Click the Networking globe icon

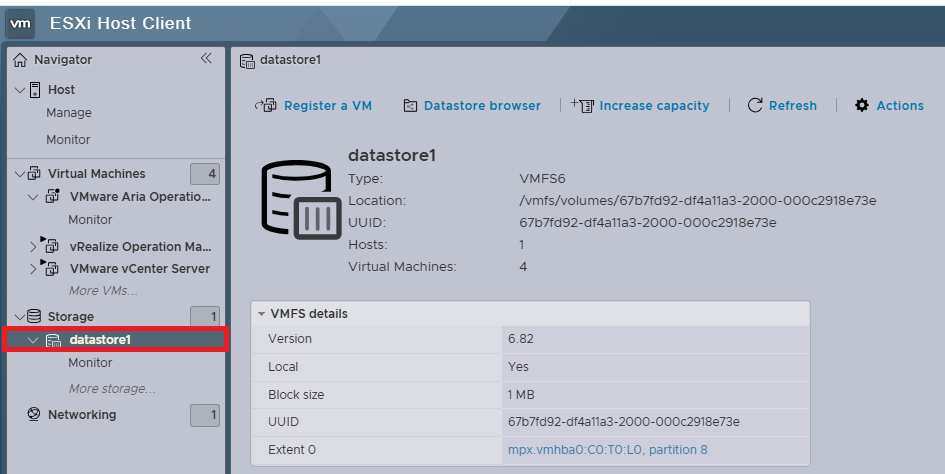tap(34, 414)
